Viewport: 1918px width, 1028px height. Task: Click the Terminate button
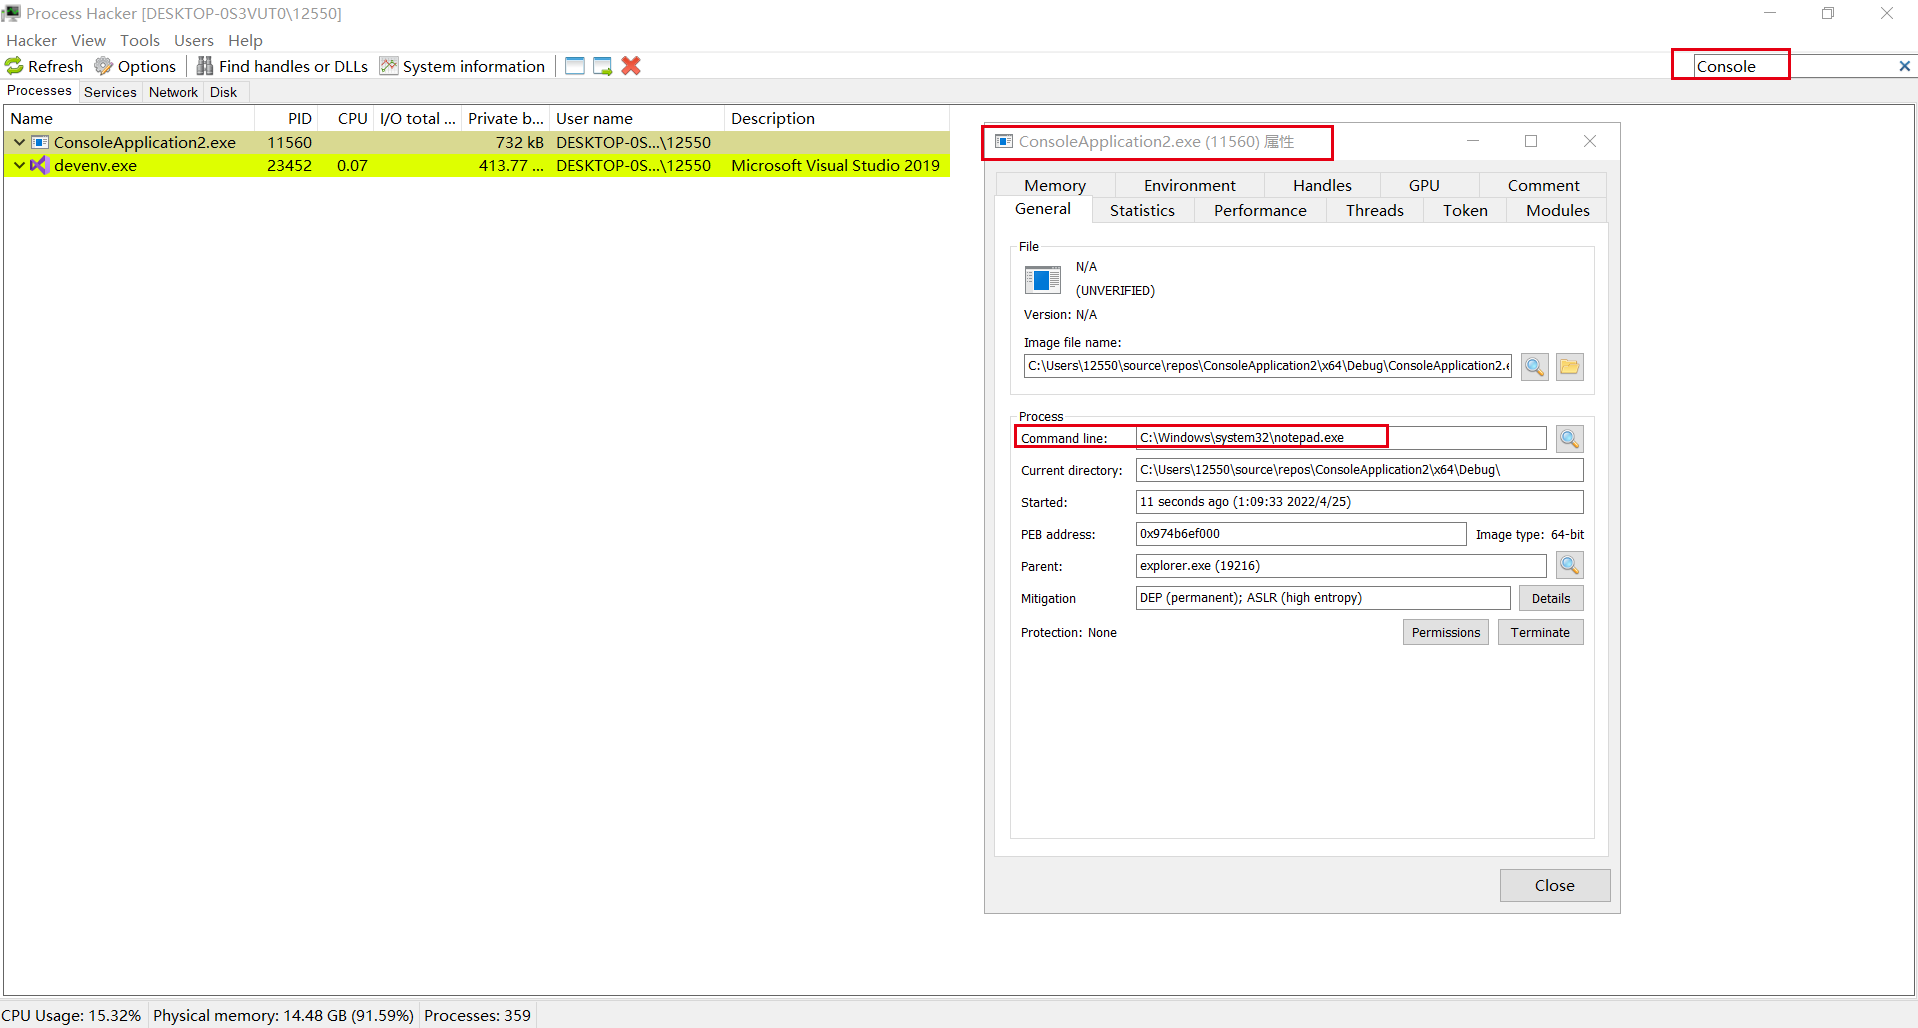coord(1541,632)
